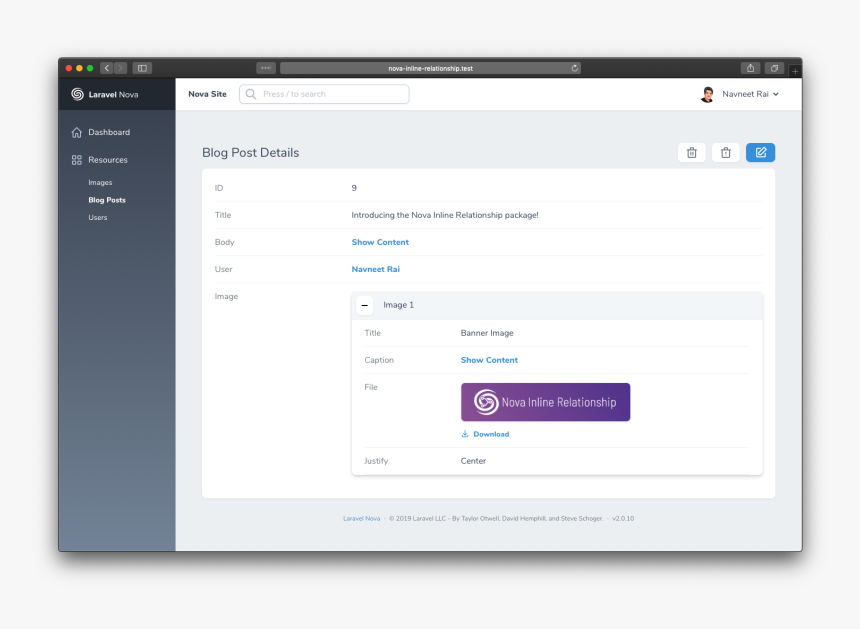Open Users in the sidebar

[x=98, y=217]
